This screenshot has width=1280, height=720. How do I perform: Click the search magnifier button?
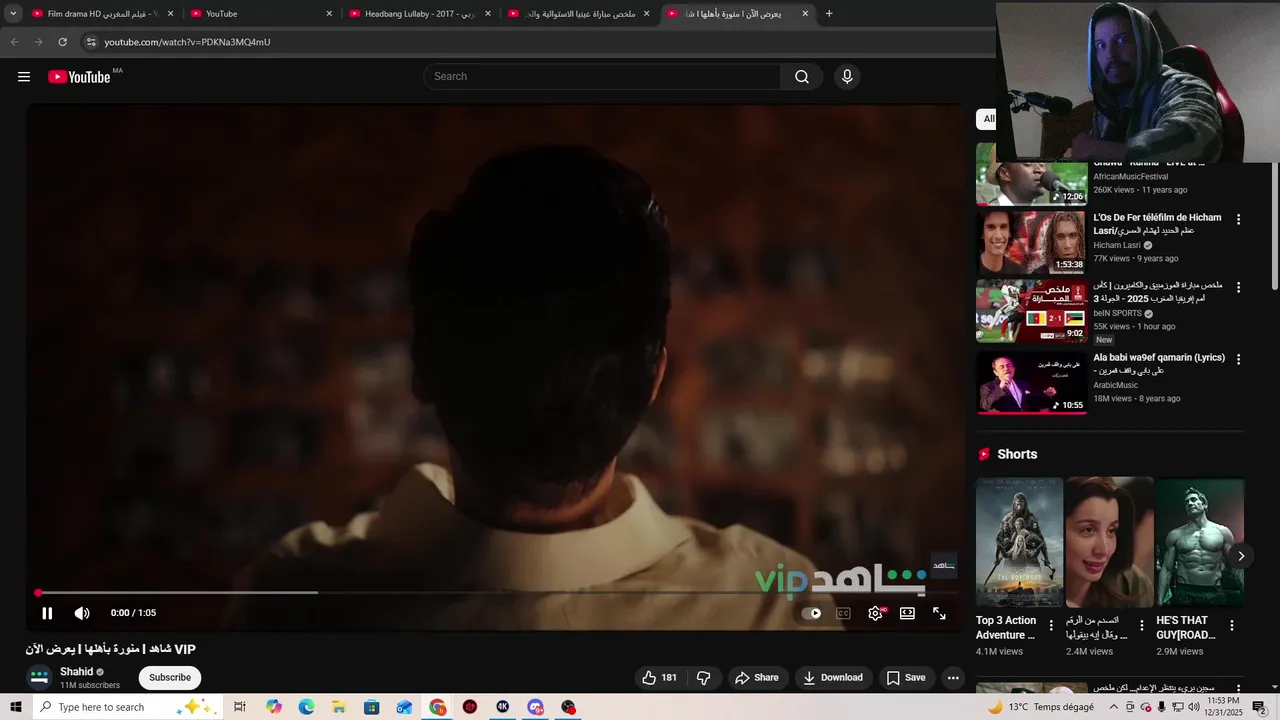pos(802,77)
